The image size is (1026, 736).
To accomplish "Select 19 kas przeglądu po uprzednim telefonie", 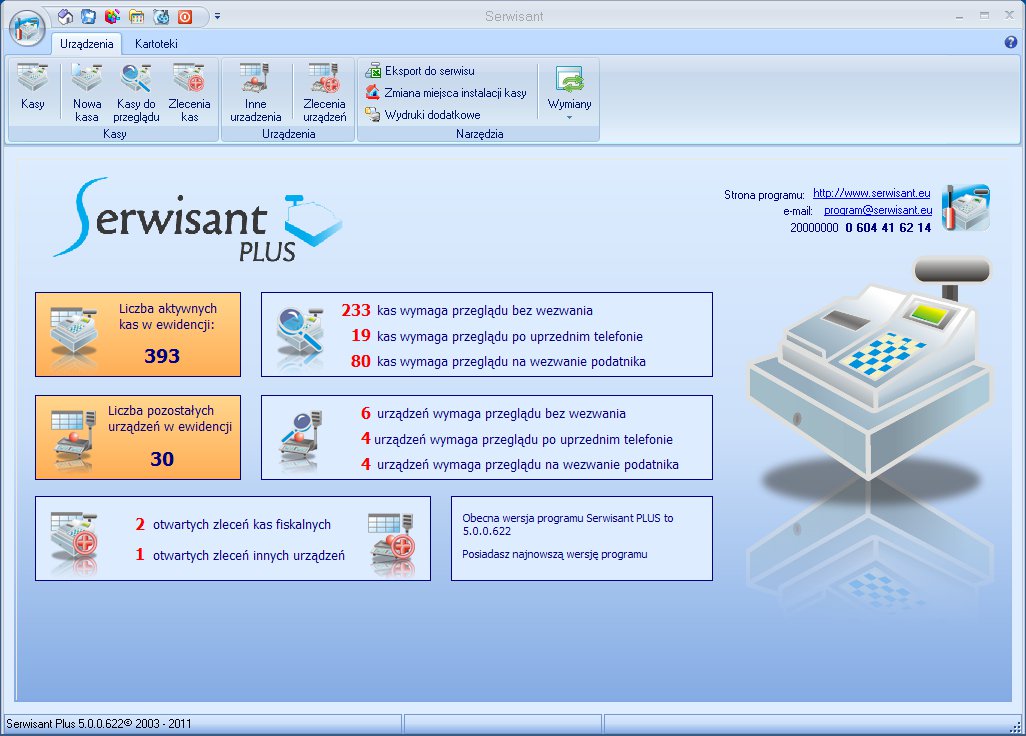I will 497,336.
